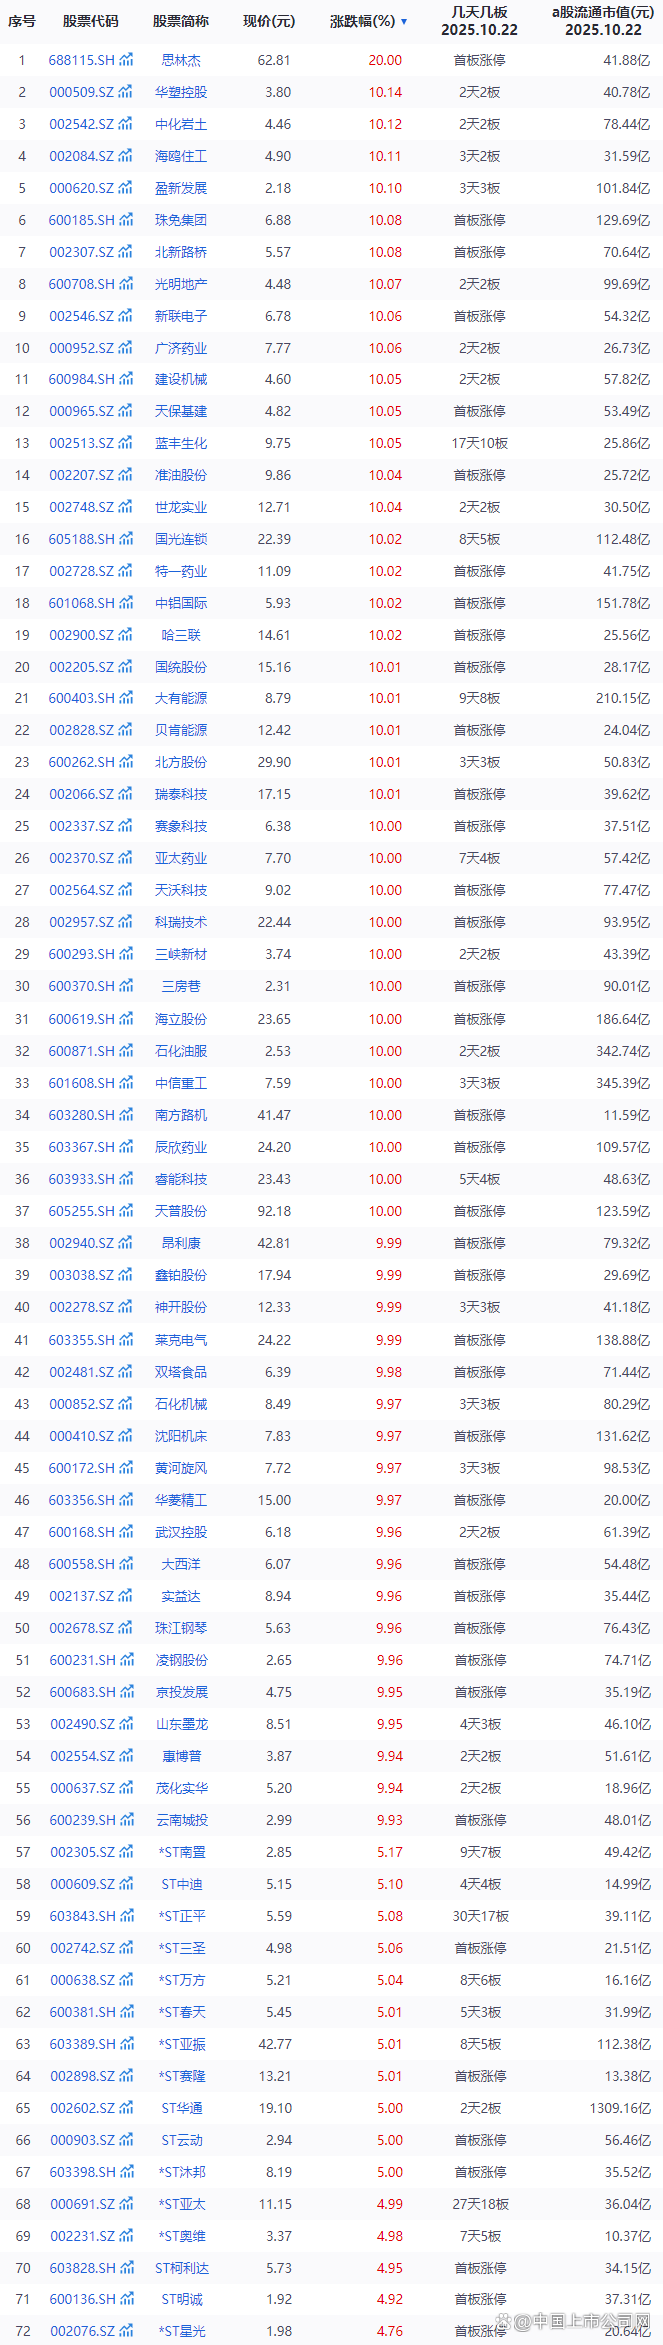Open stock name link 大有能源
663x2345 pixels.
(x=181, y=698)
